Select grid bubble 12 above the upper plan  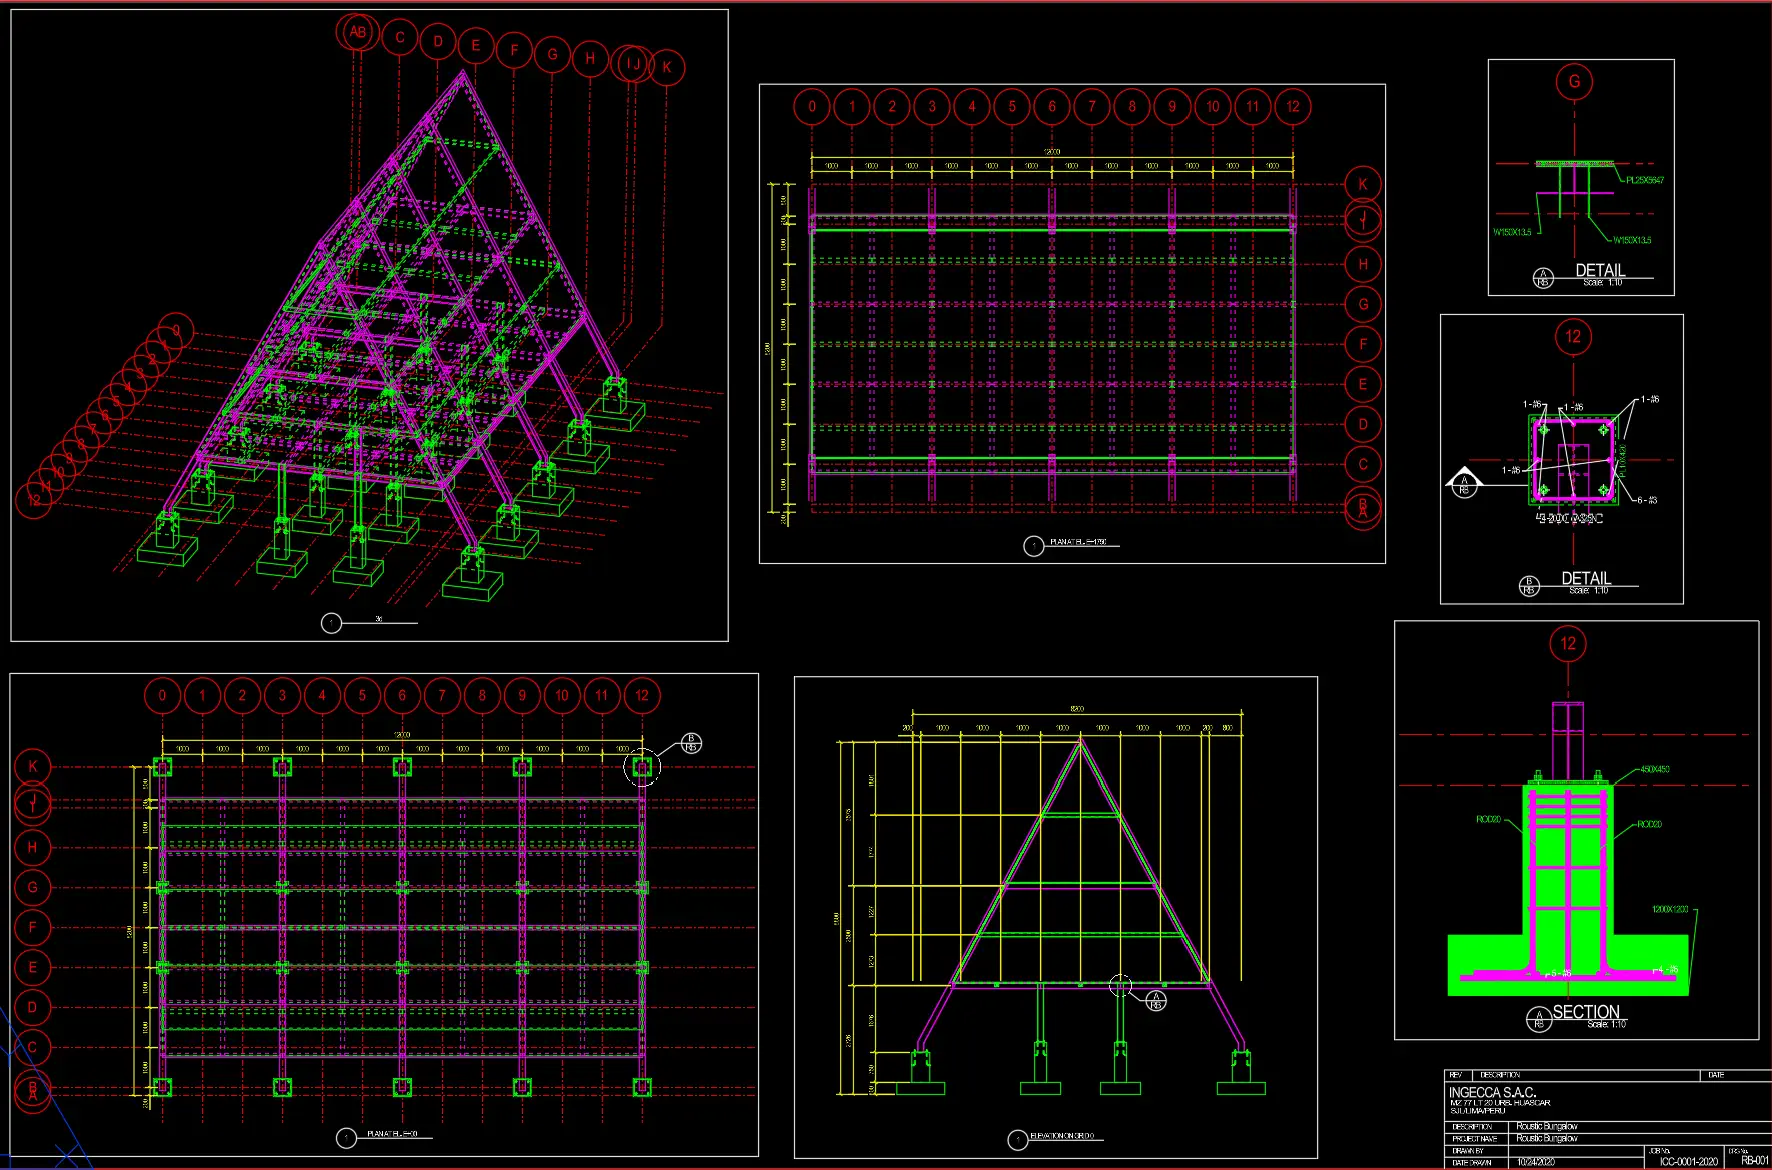click(x=1293, y=106)
